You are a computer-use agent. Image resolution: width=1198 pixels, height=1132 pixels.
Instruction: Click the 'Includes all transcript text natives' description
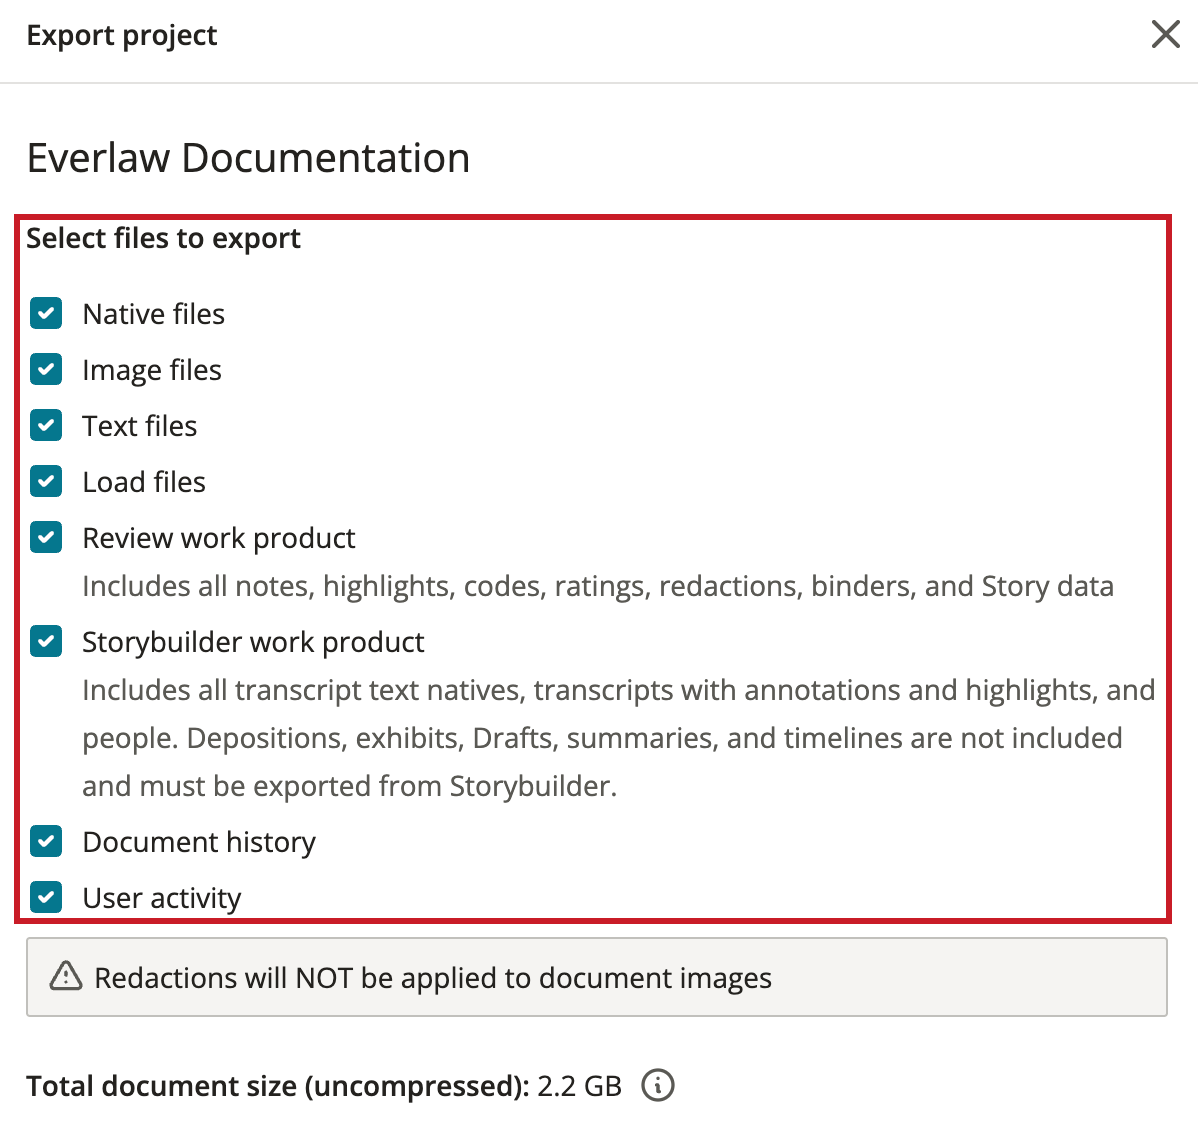click(619, 738)
